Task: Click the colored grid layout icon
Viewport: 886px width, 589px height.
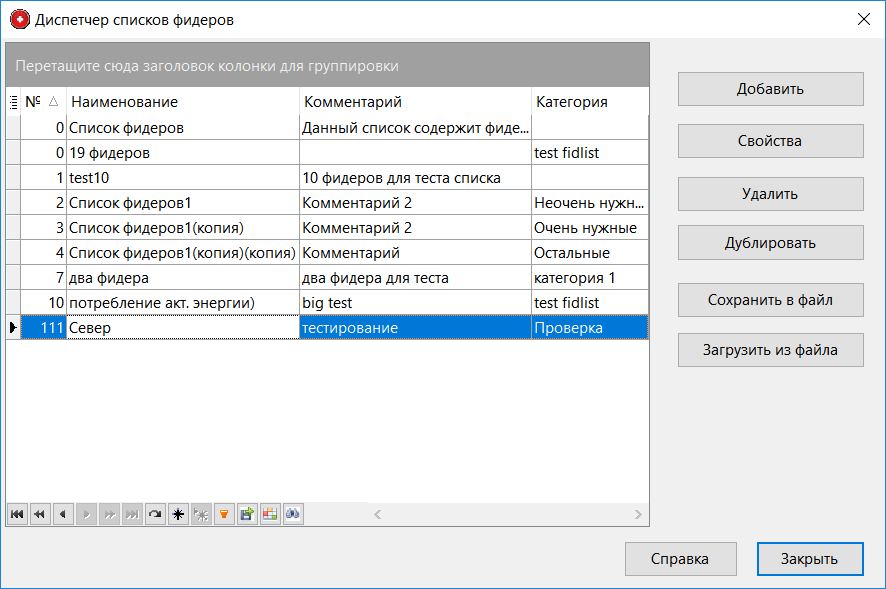Action: click(270, 514)
